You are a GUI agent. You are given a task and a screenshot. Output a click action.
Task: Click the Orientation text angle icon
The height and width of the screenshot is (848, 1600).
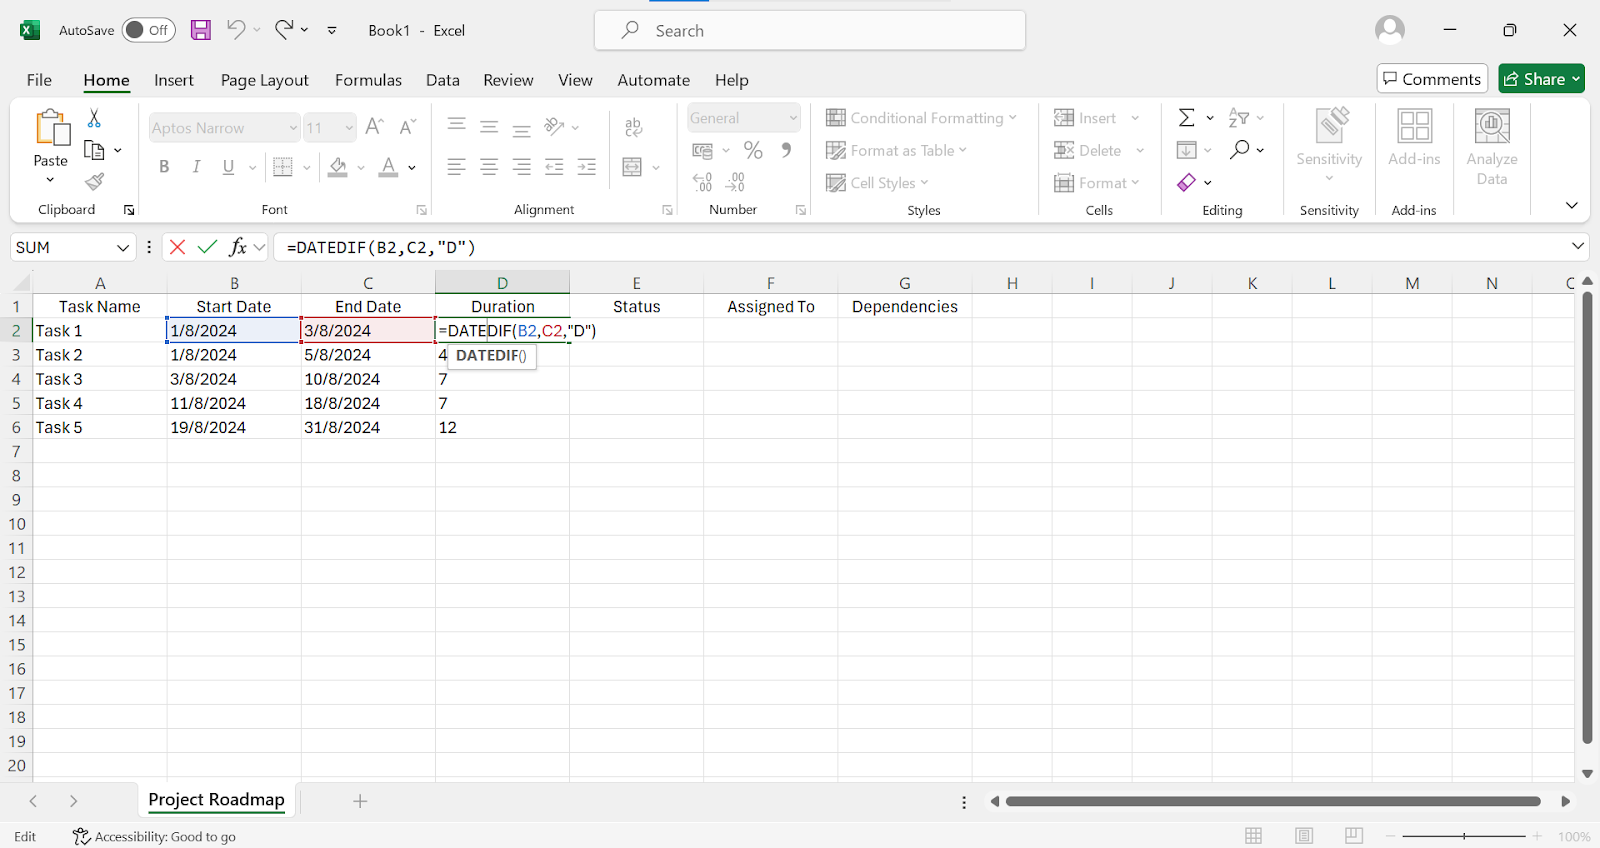tap(554, 126)
